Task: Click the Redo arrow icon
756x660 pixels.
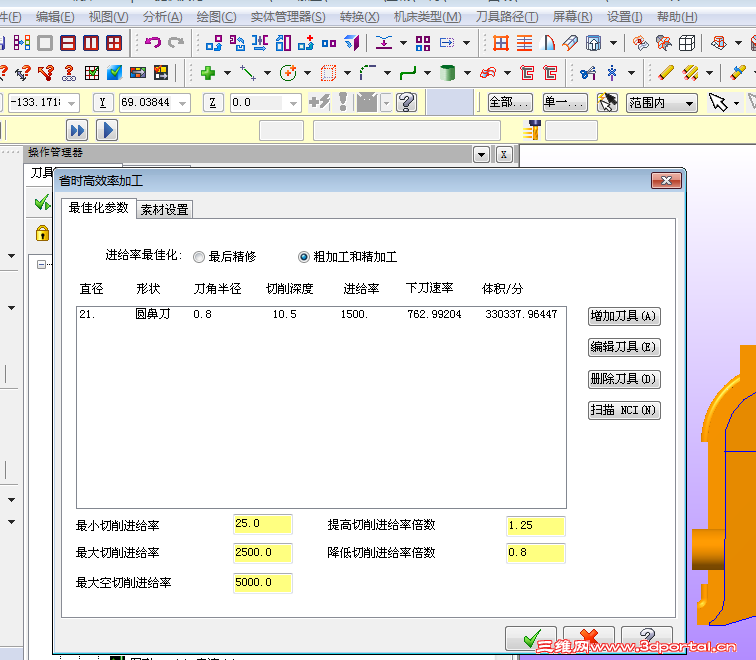Action: tap(176, 43)
